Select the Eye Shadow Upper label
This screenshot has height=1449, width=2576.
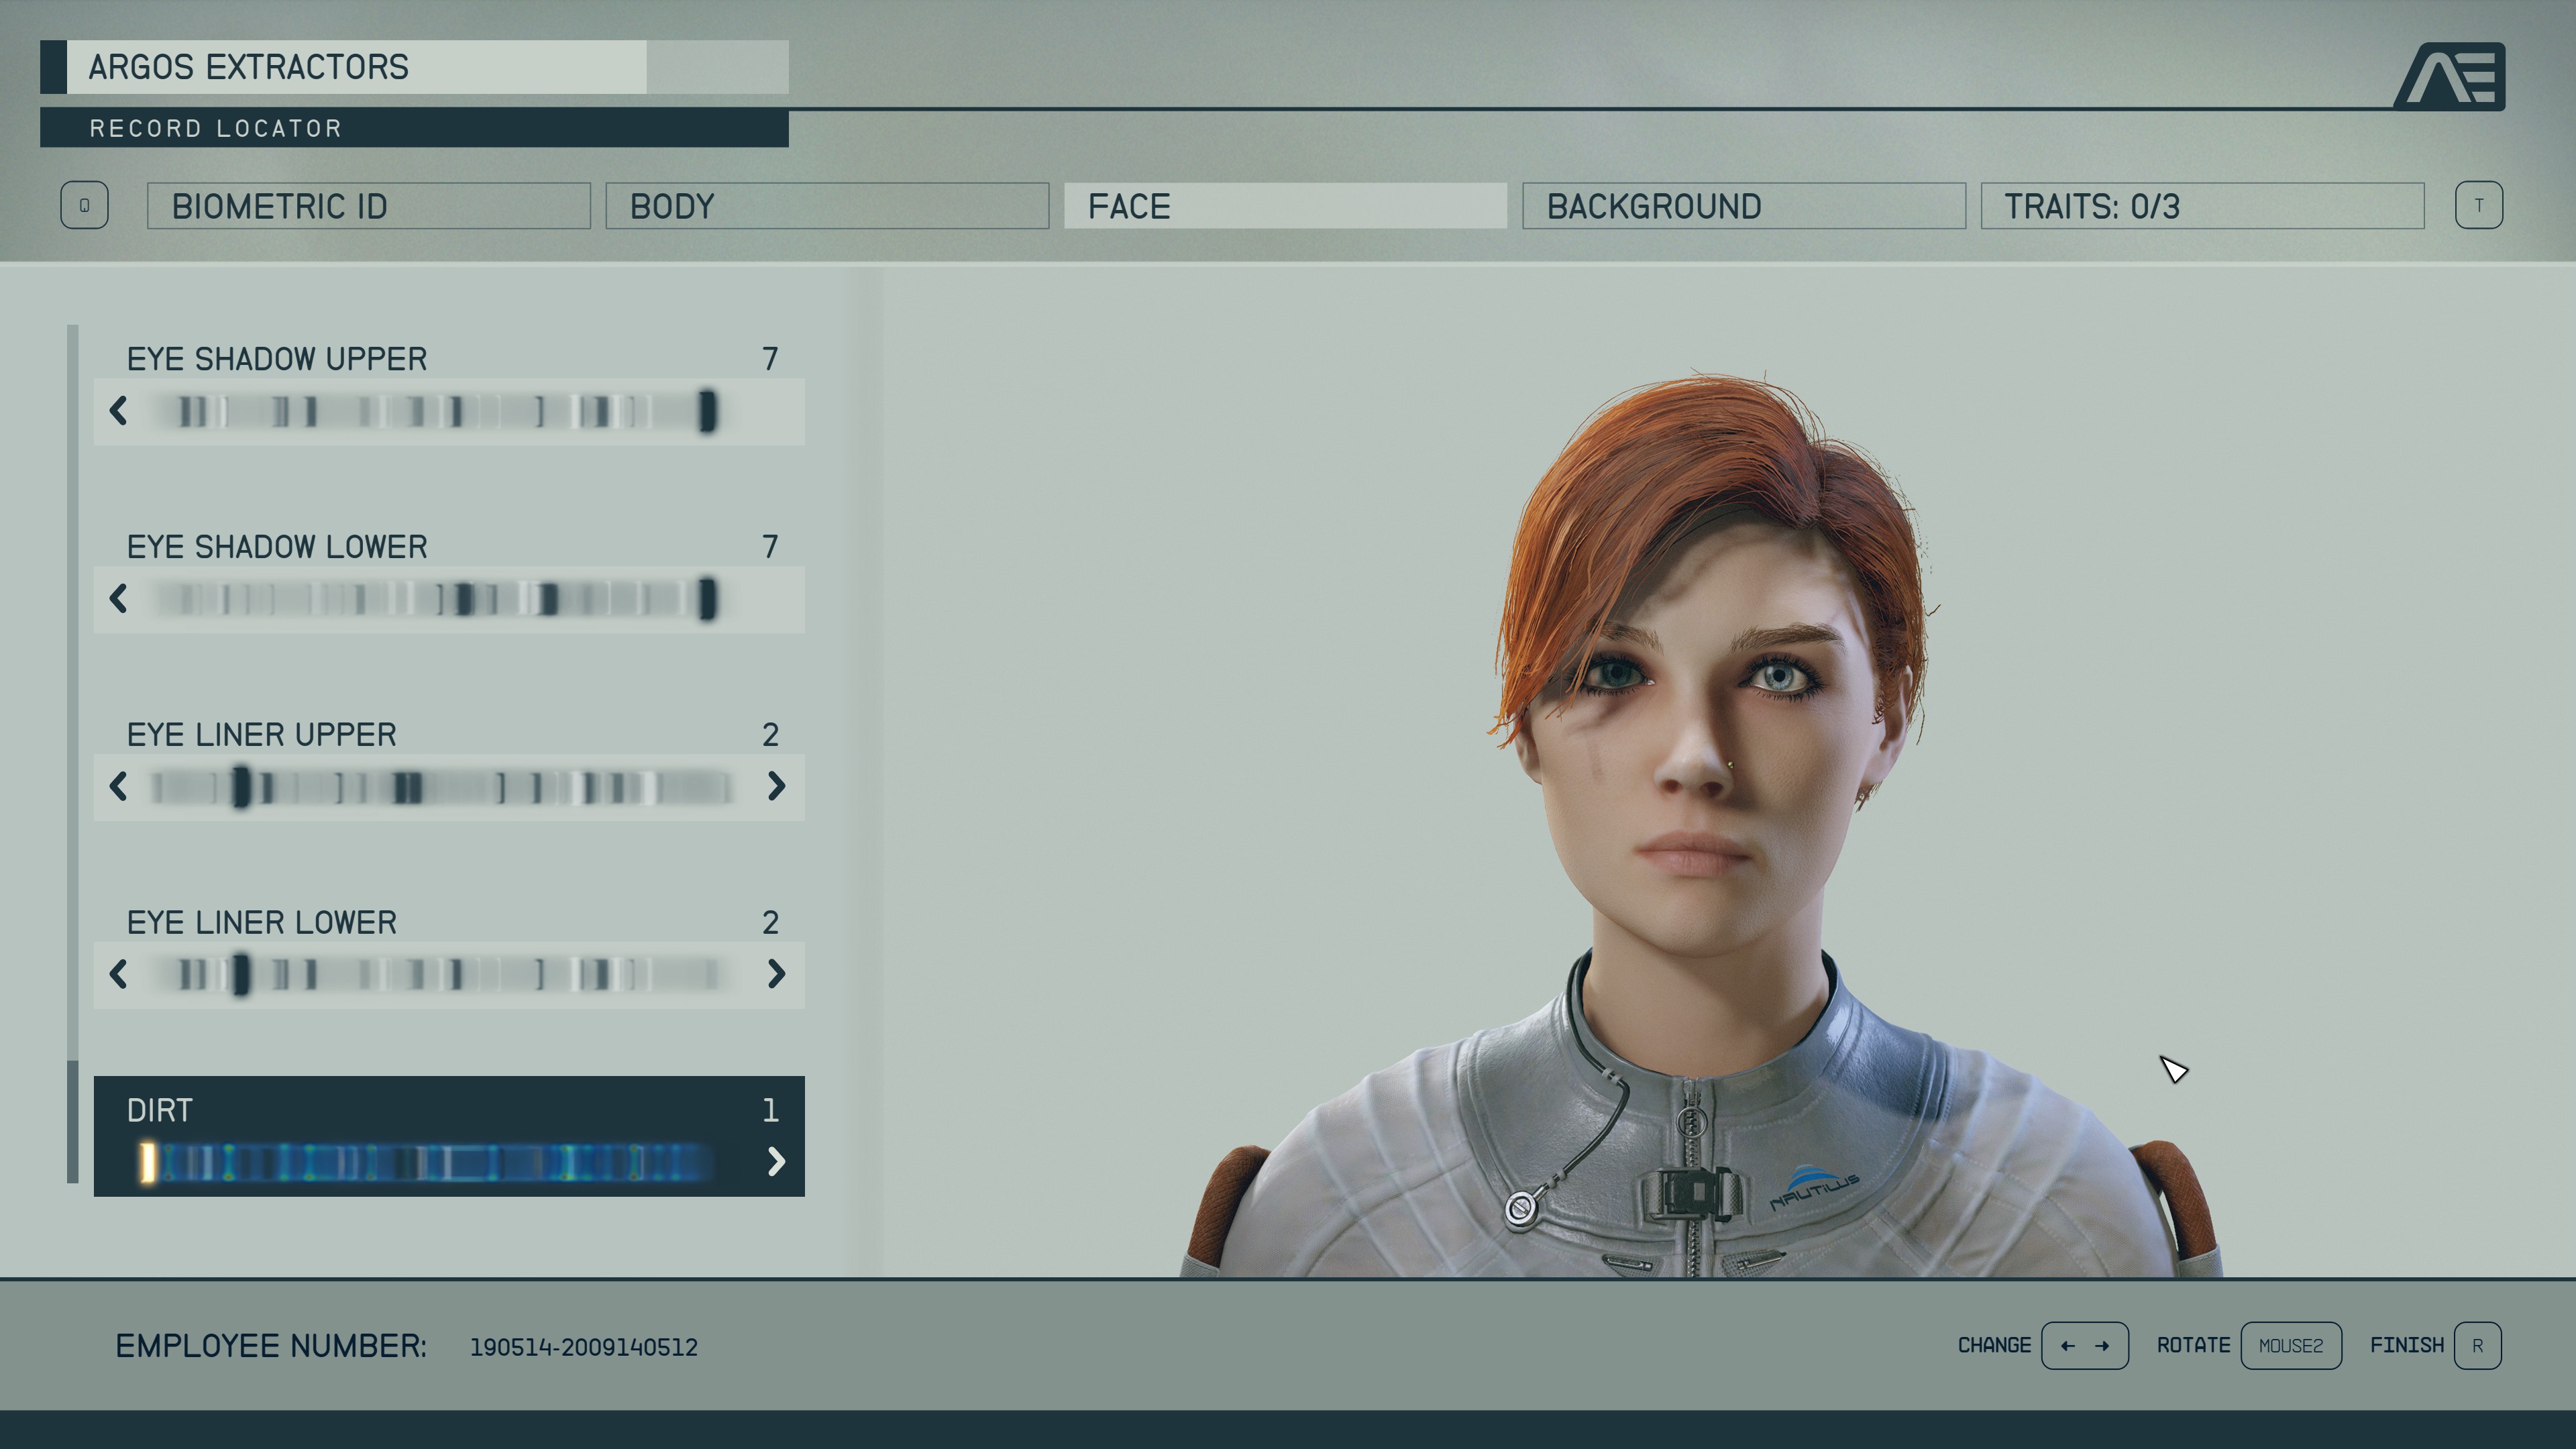277,359
